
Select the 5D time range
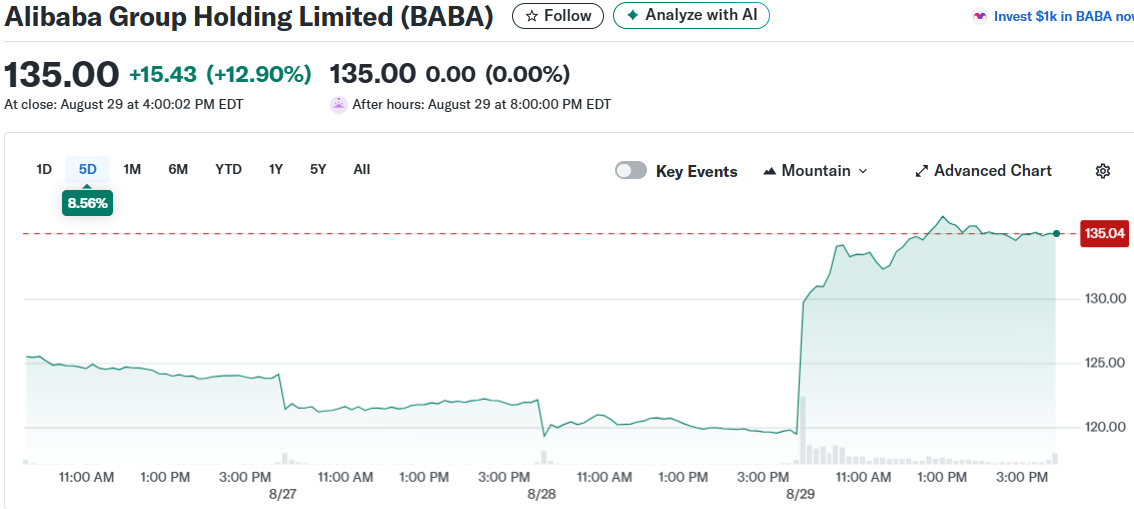(88, 169)
